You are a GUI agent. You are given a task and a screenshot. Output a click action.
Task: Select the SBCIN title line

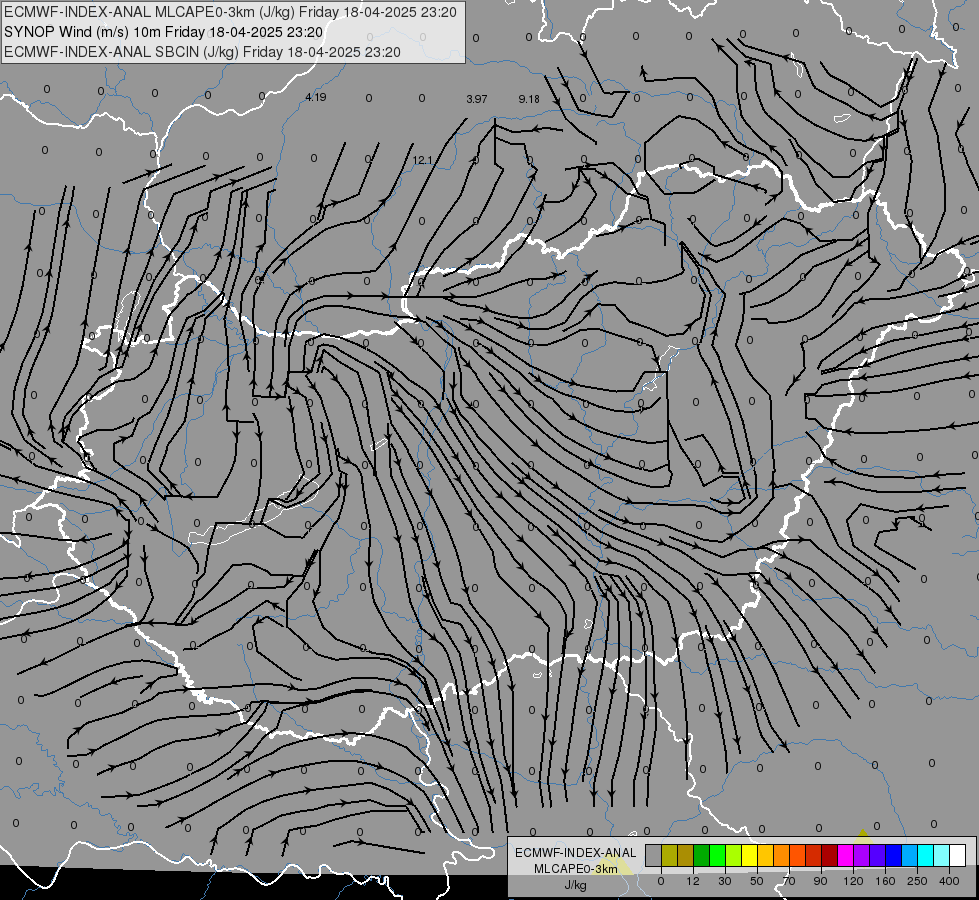[x=202, y=52]
